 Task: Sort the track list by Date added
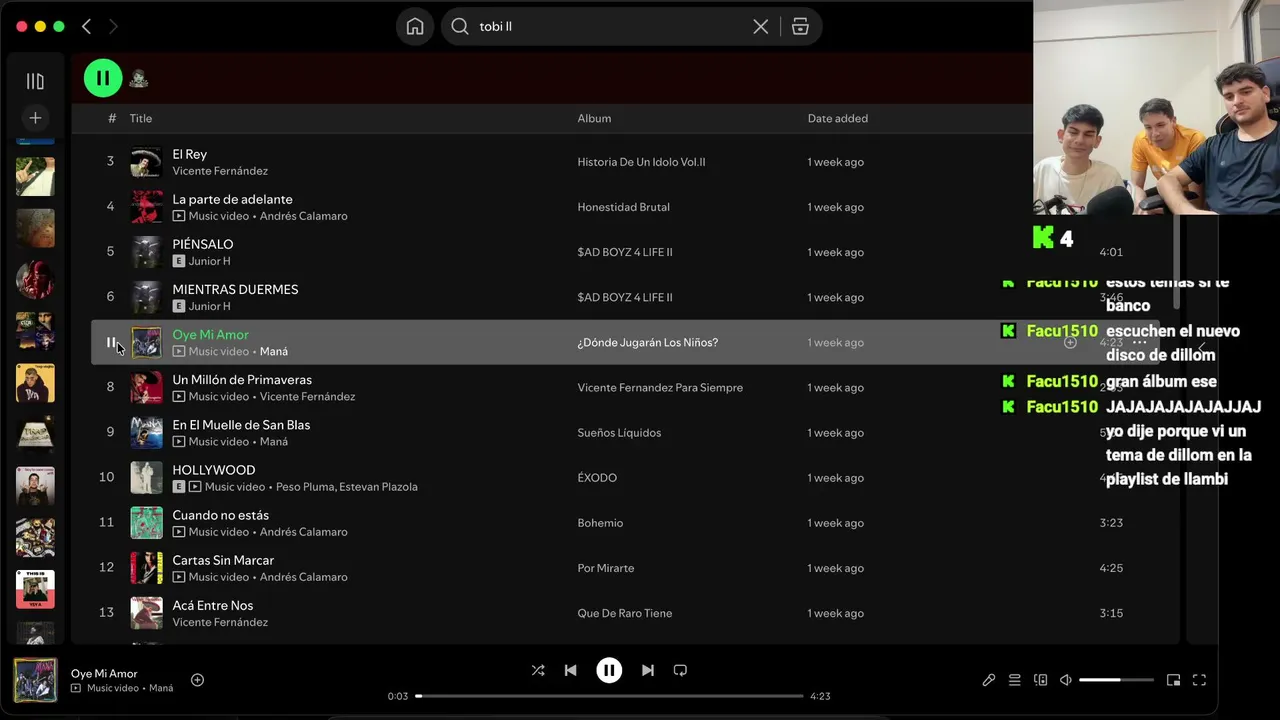pos(838,118)
